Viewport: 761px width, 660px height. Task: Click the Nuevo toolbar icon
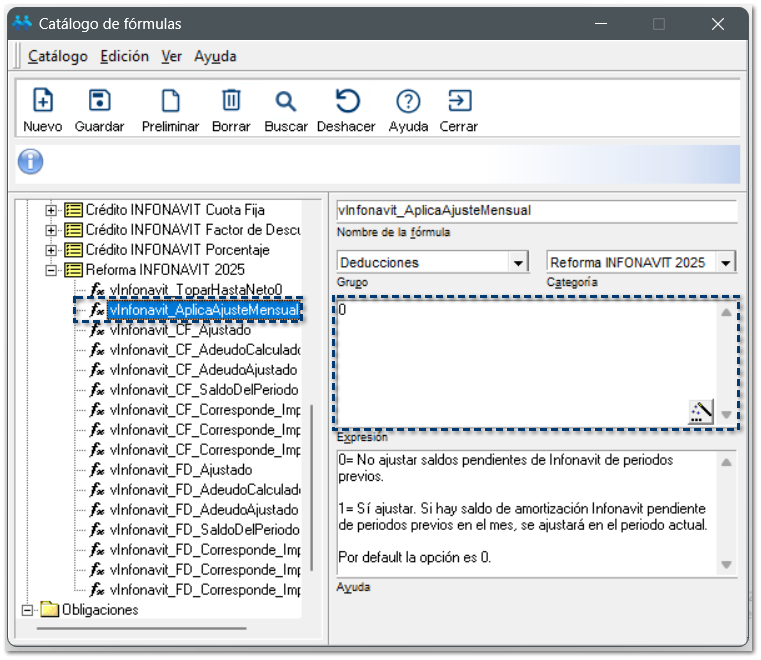pyautogui.click(x=42, y=101)
